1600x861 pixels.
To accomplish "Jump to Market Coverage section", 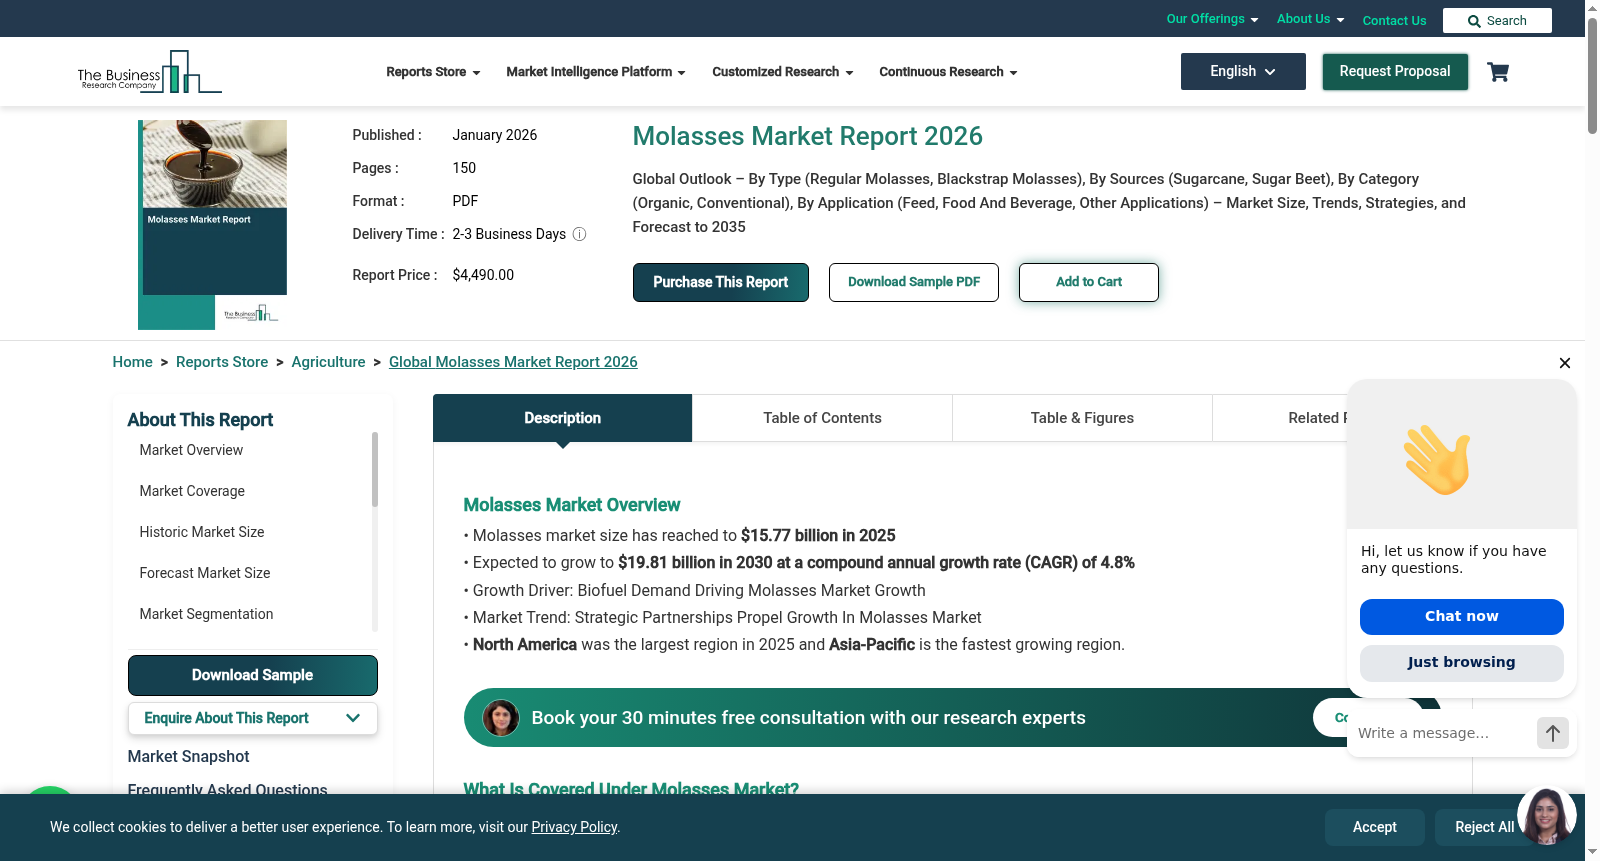I will 192,491.
